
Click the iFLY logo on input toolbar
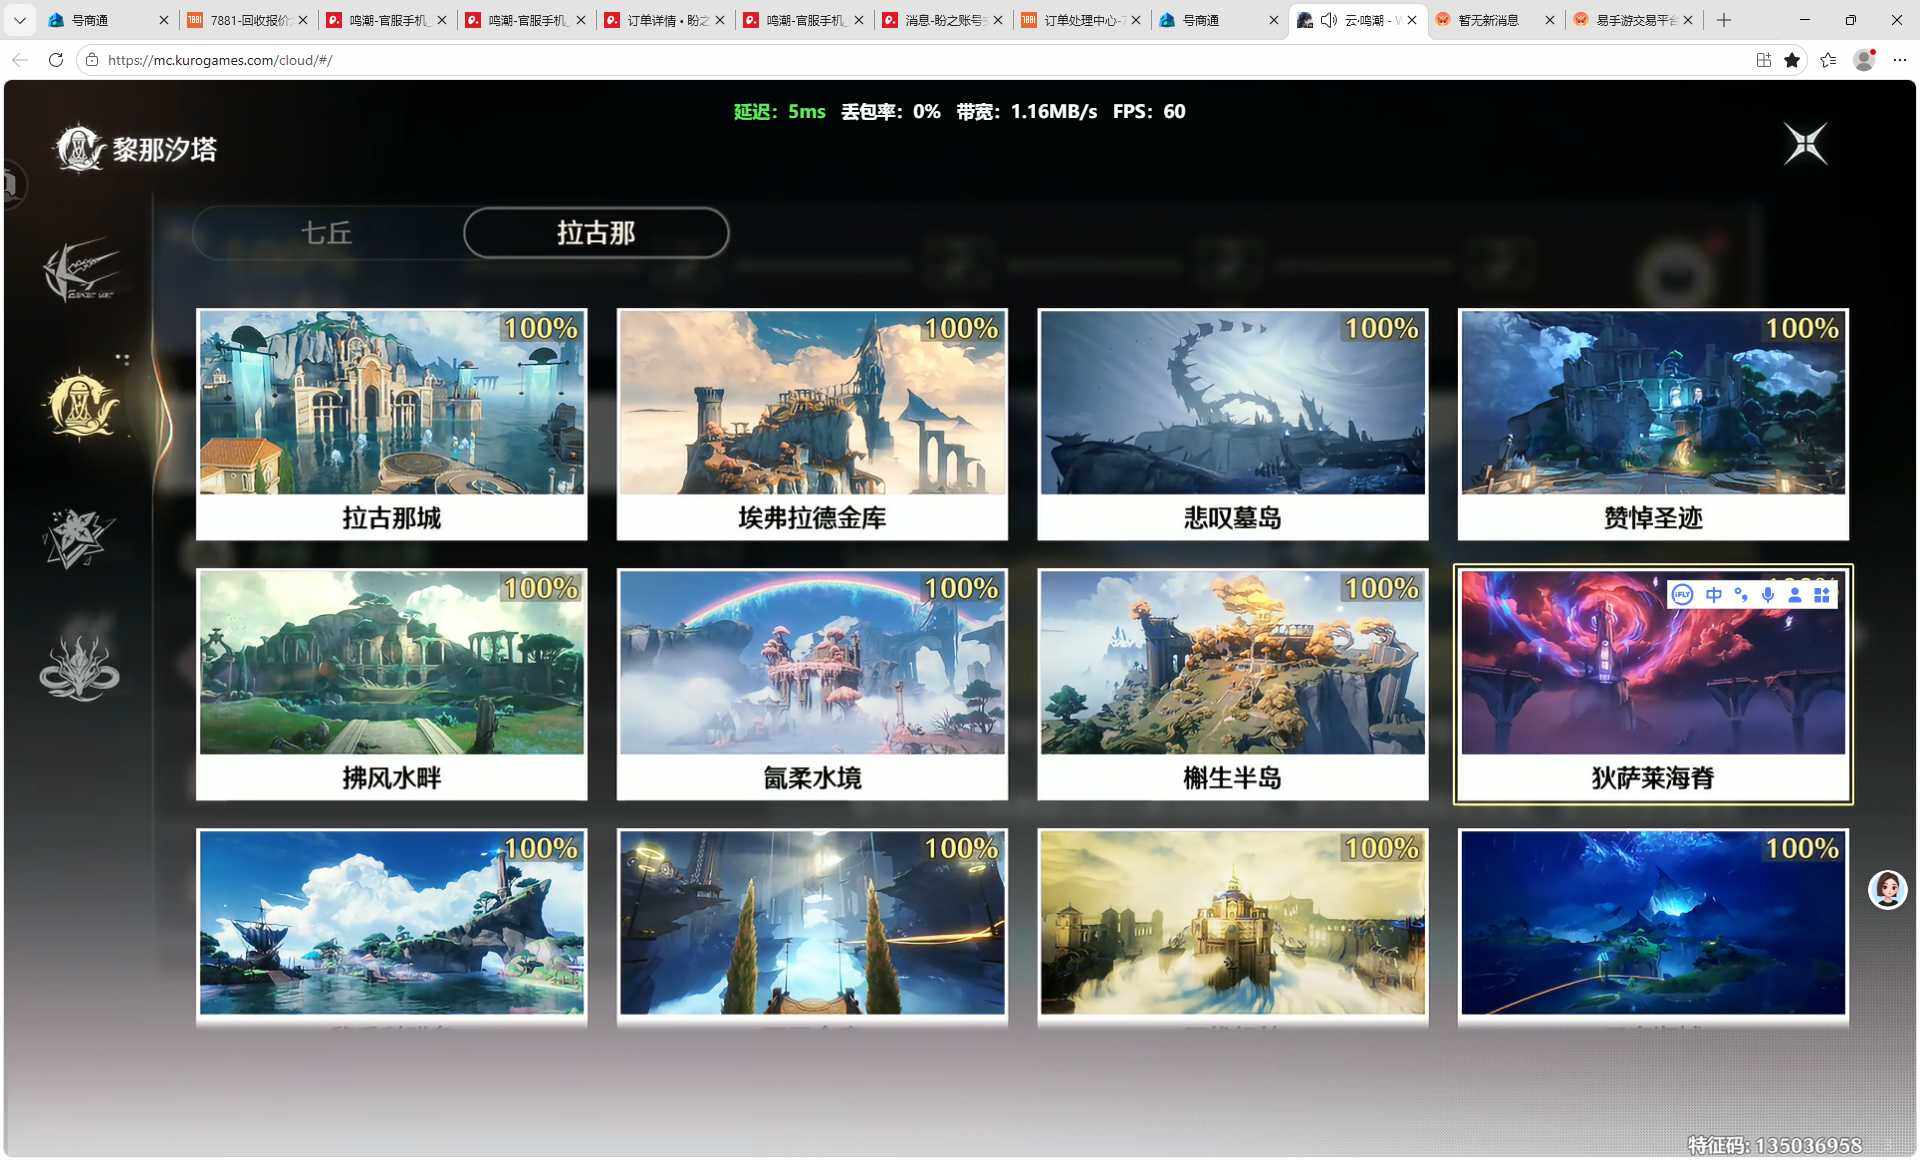pos(1682,595)
